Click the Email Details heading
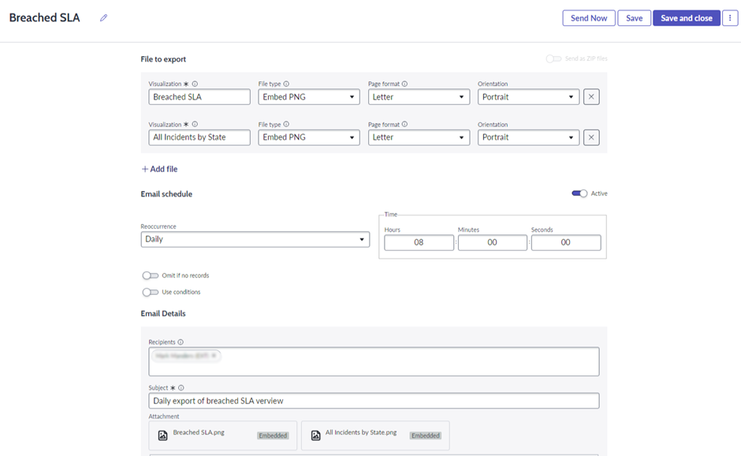741x456 pixels. (163, 313)
